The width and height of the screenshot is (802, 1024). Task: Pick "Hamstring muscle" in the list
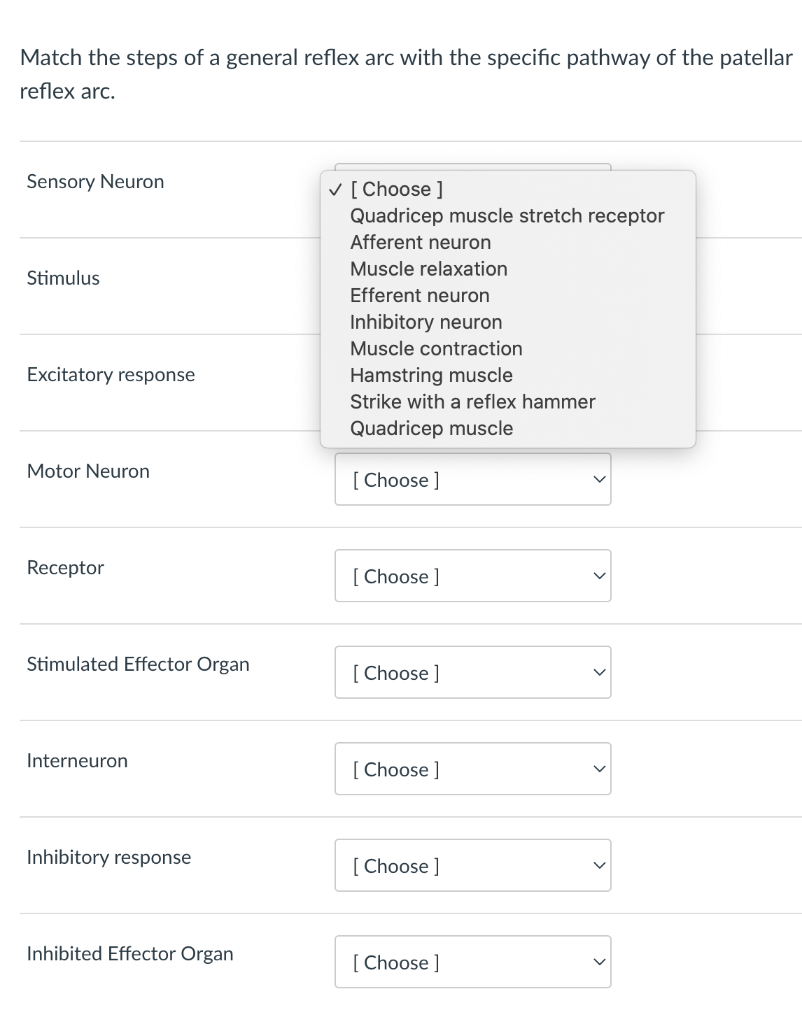(x=431, y=375)
